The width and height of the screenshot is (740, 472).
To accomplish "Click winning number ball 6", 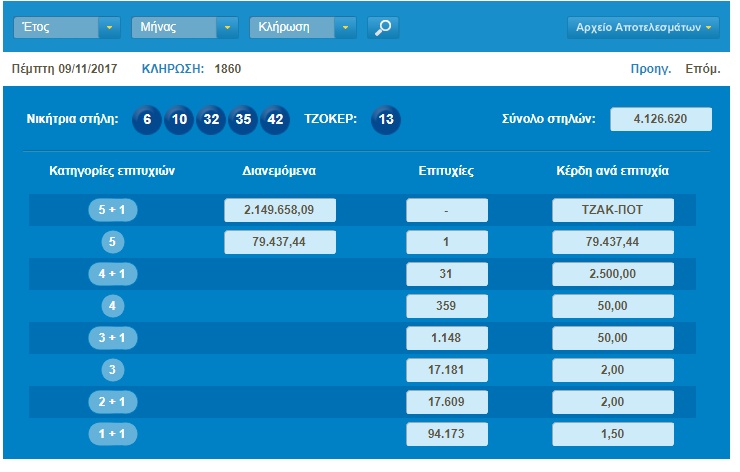I will tap(147, 119).
